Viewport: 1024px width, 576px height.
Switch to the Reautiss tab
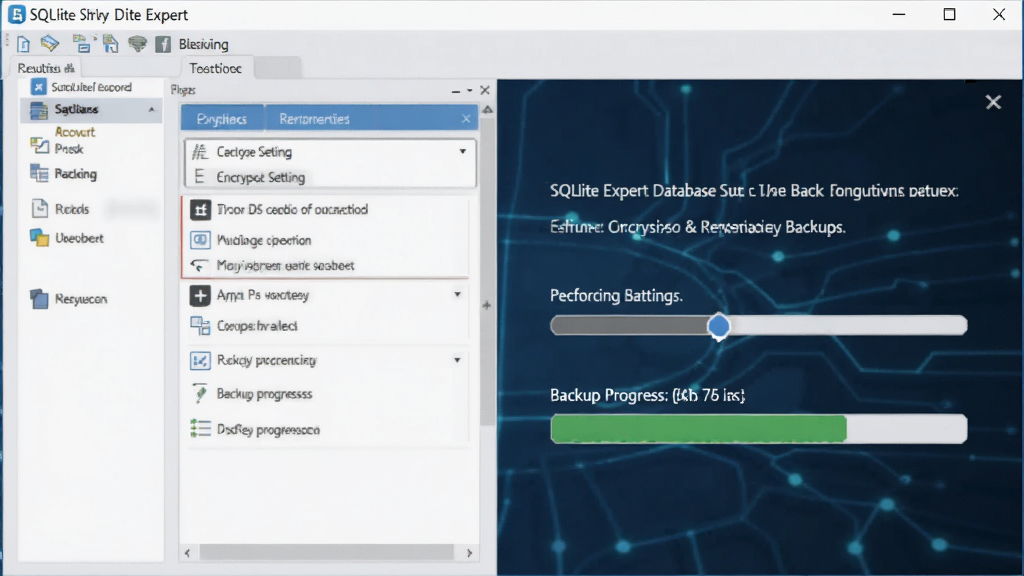(46, 68)
